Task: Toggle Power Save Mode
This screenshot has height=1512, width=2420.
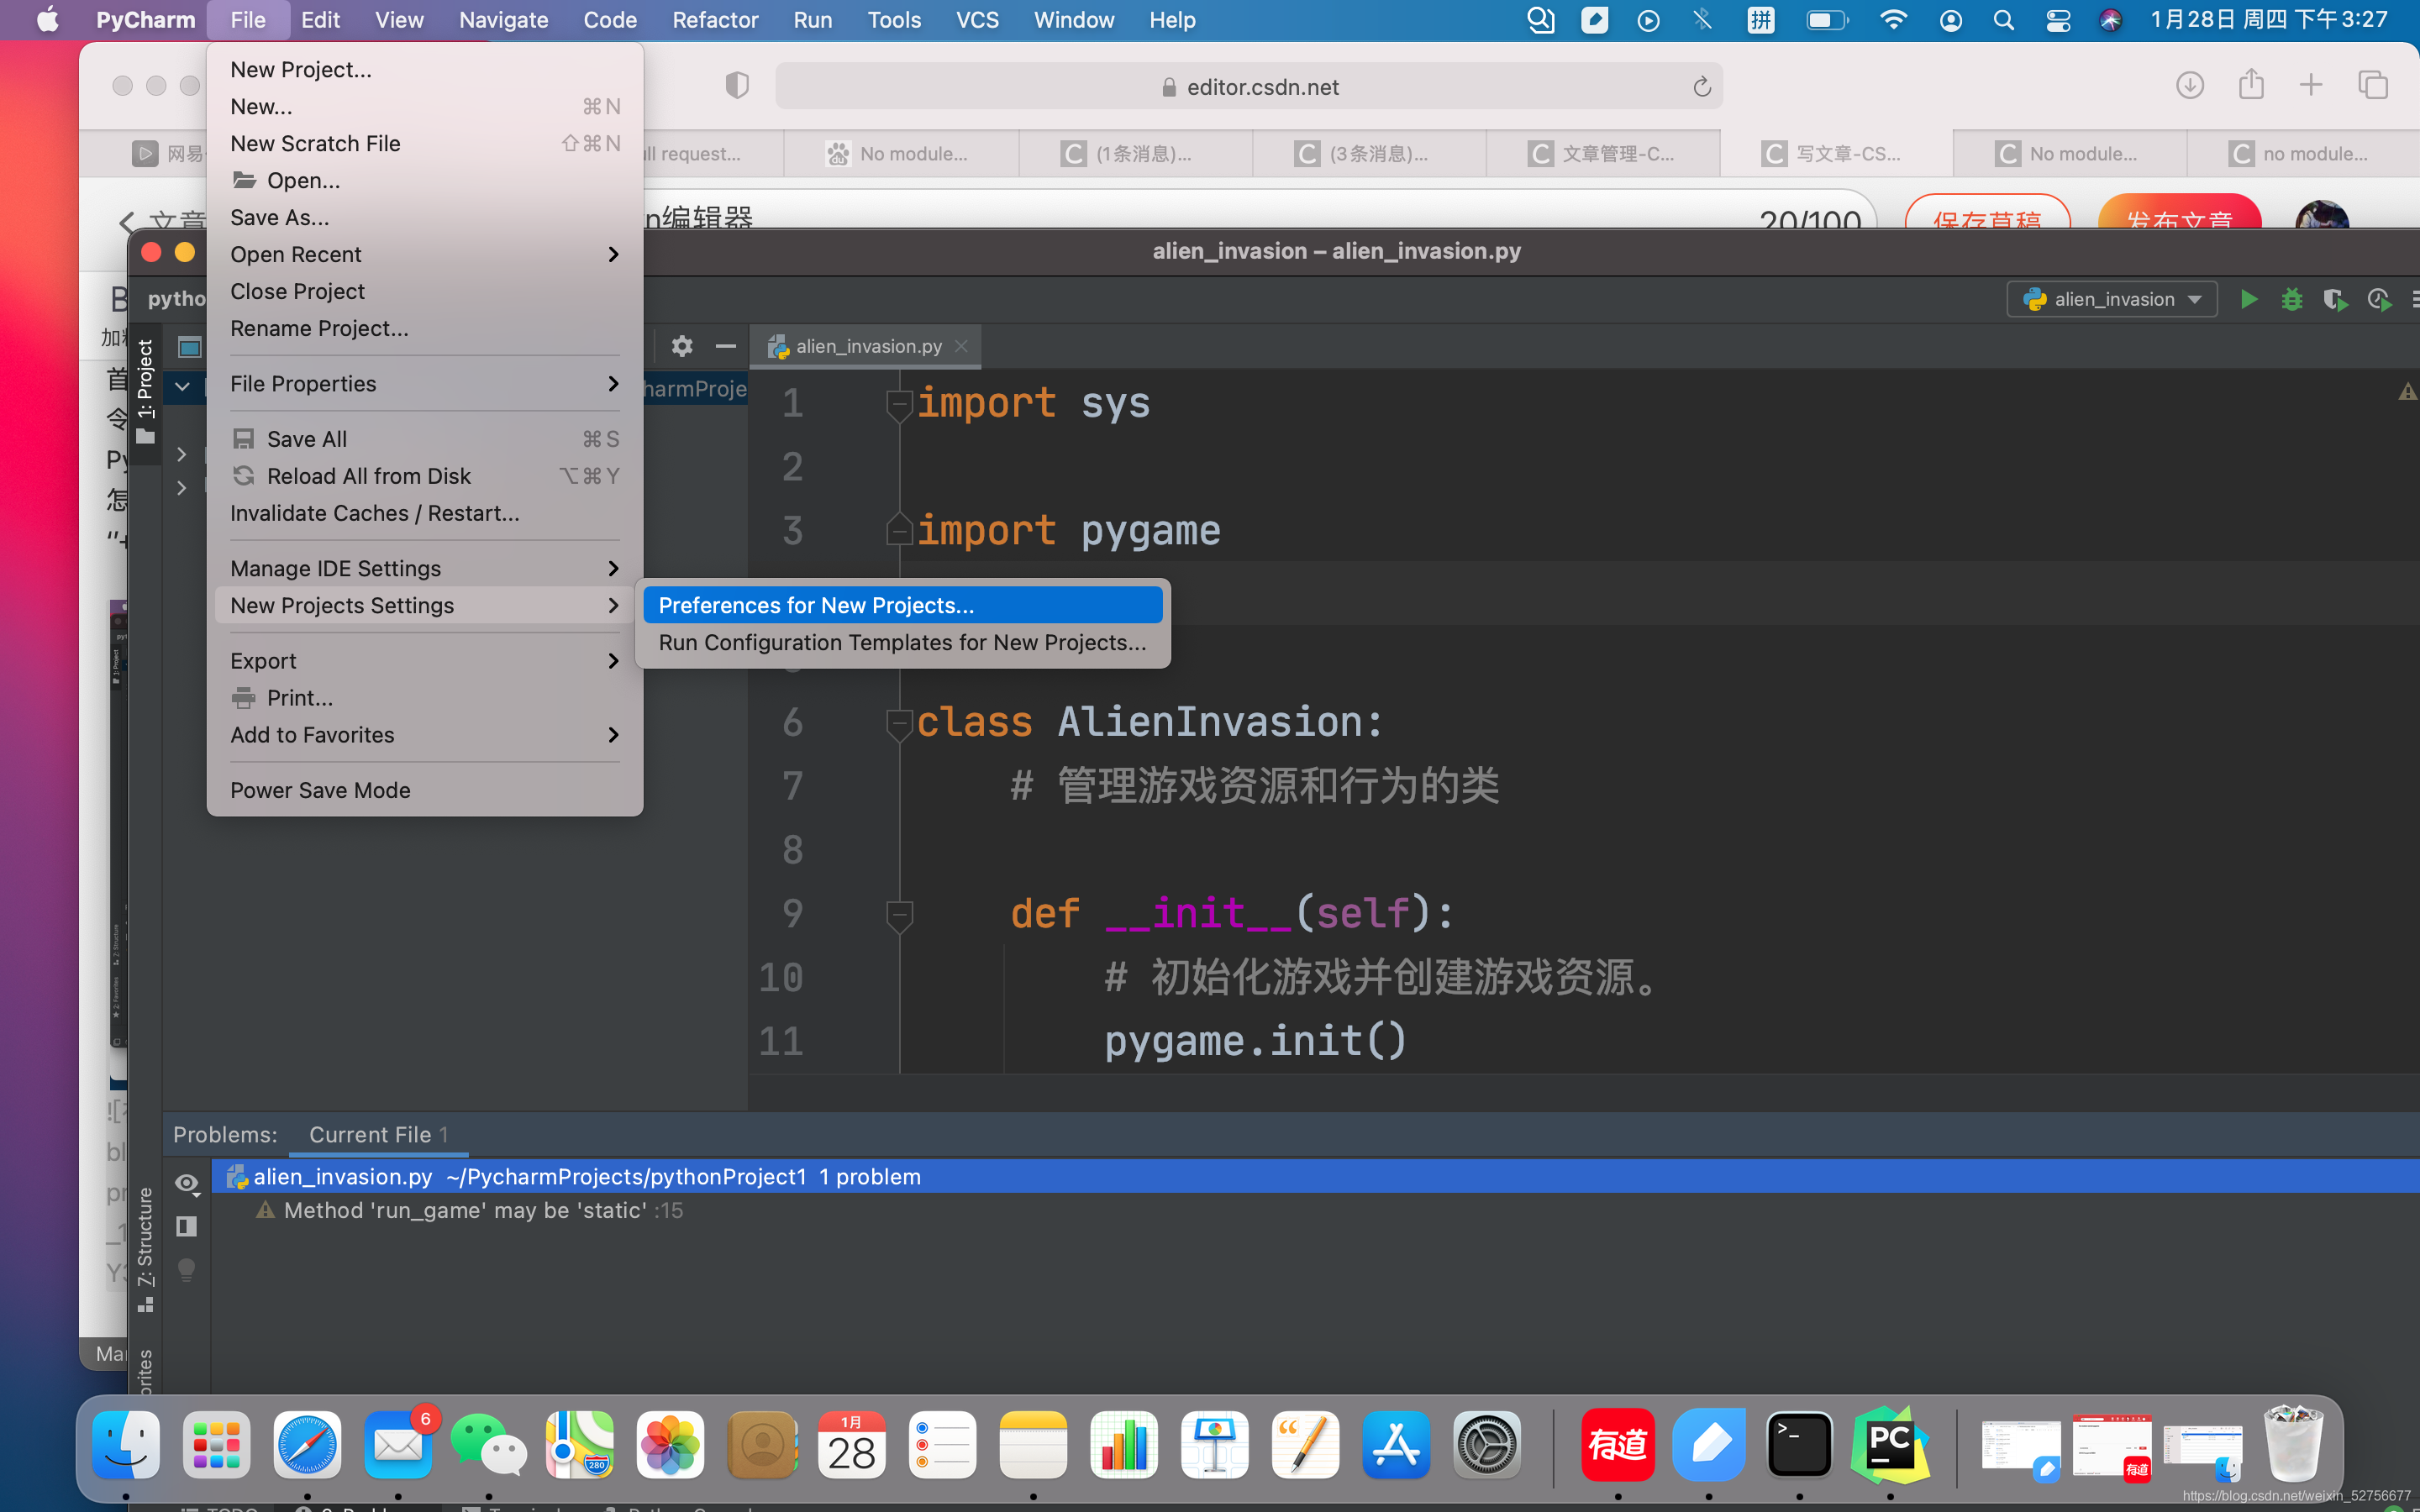Action: (x=320, y=790)
